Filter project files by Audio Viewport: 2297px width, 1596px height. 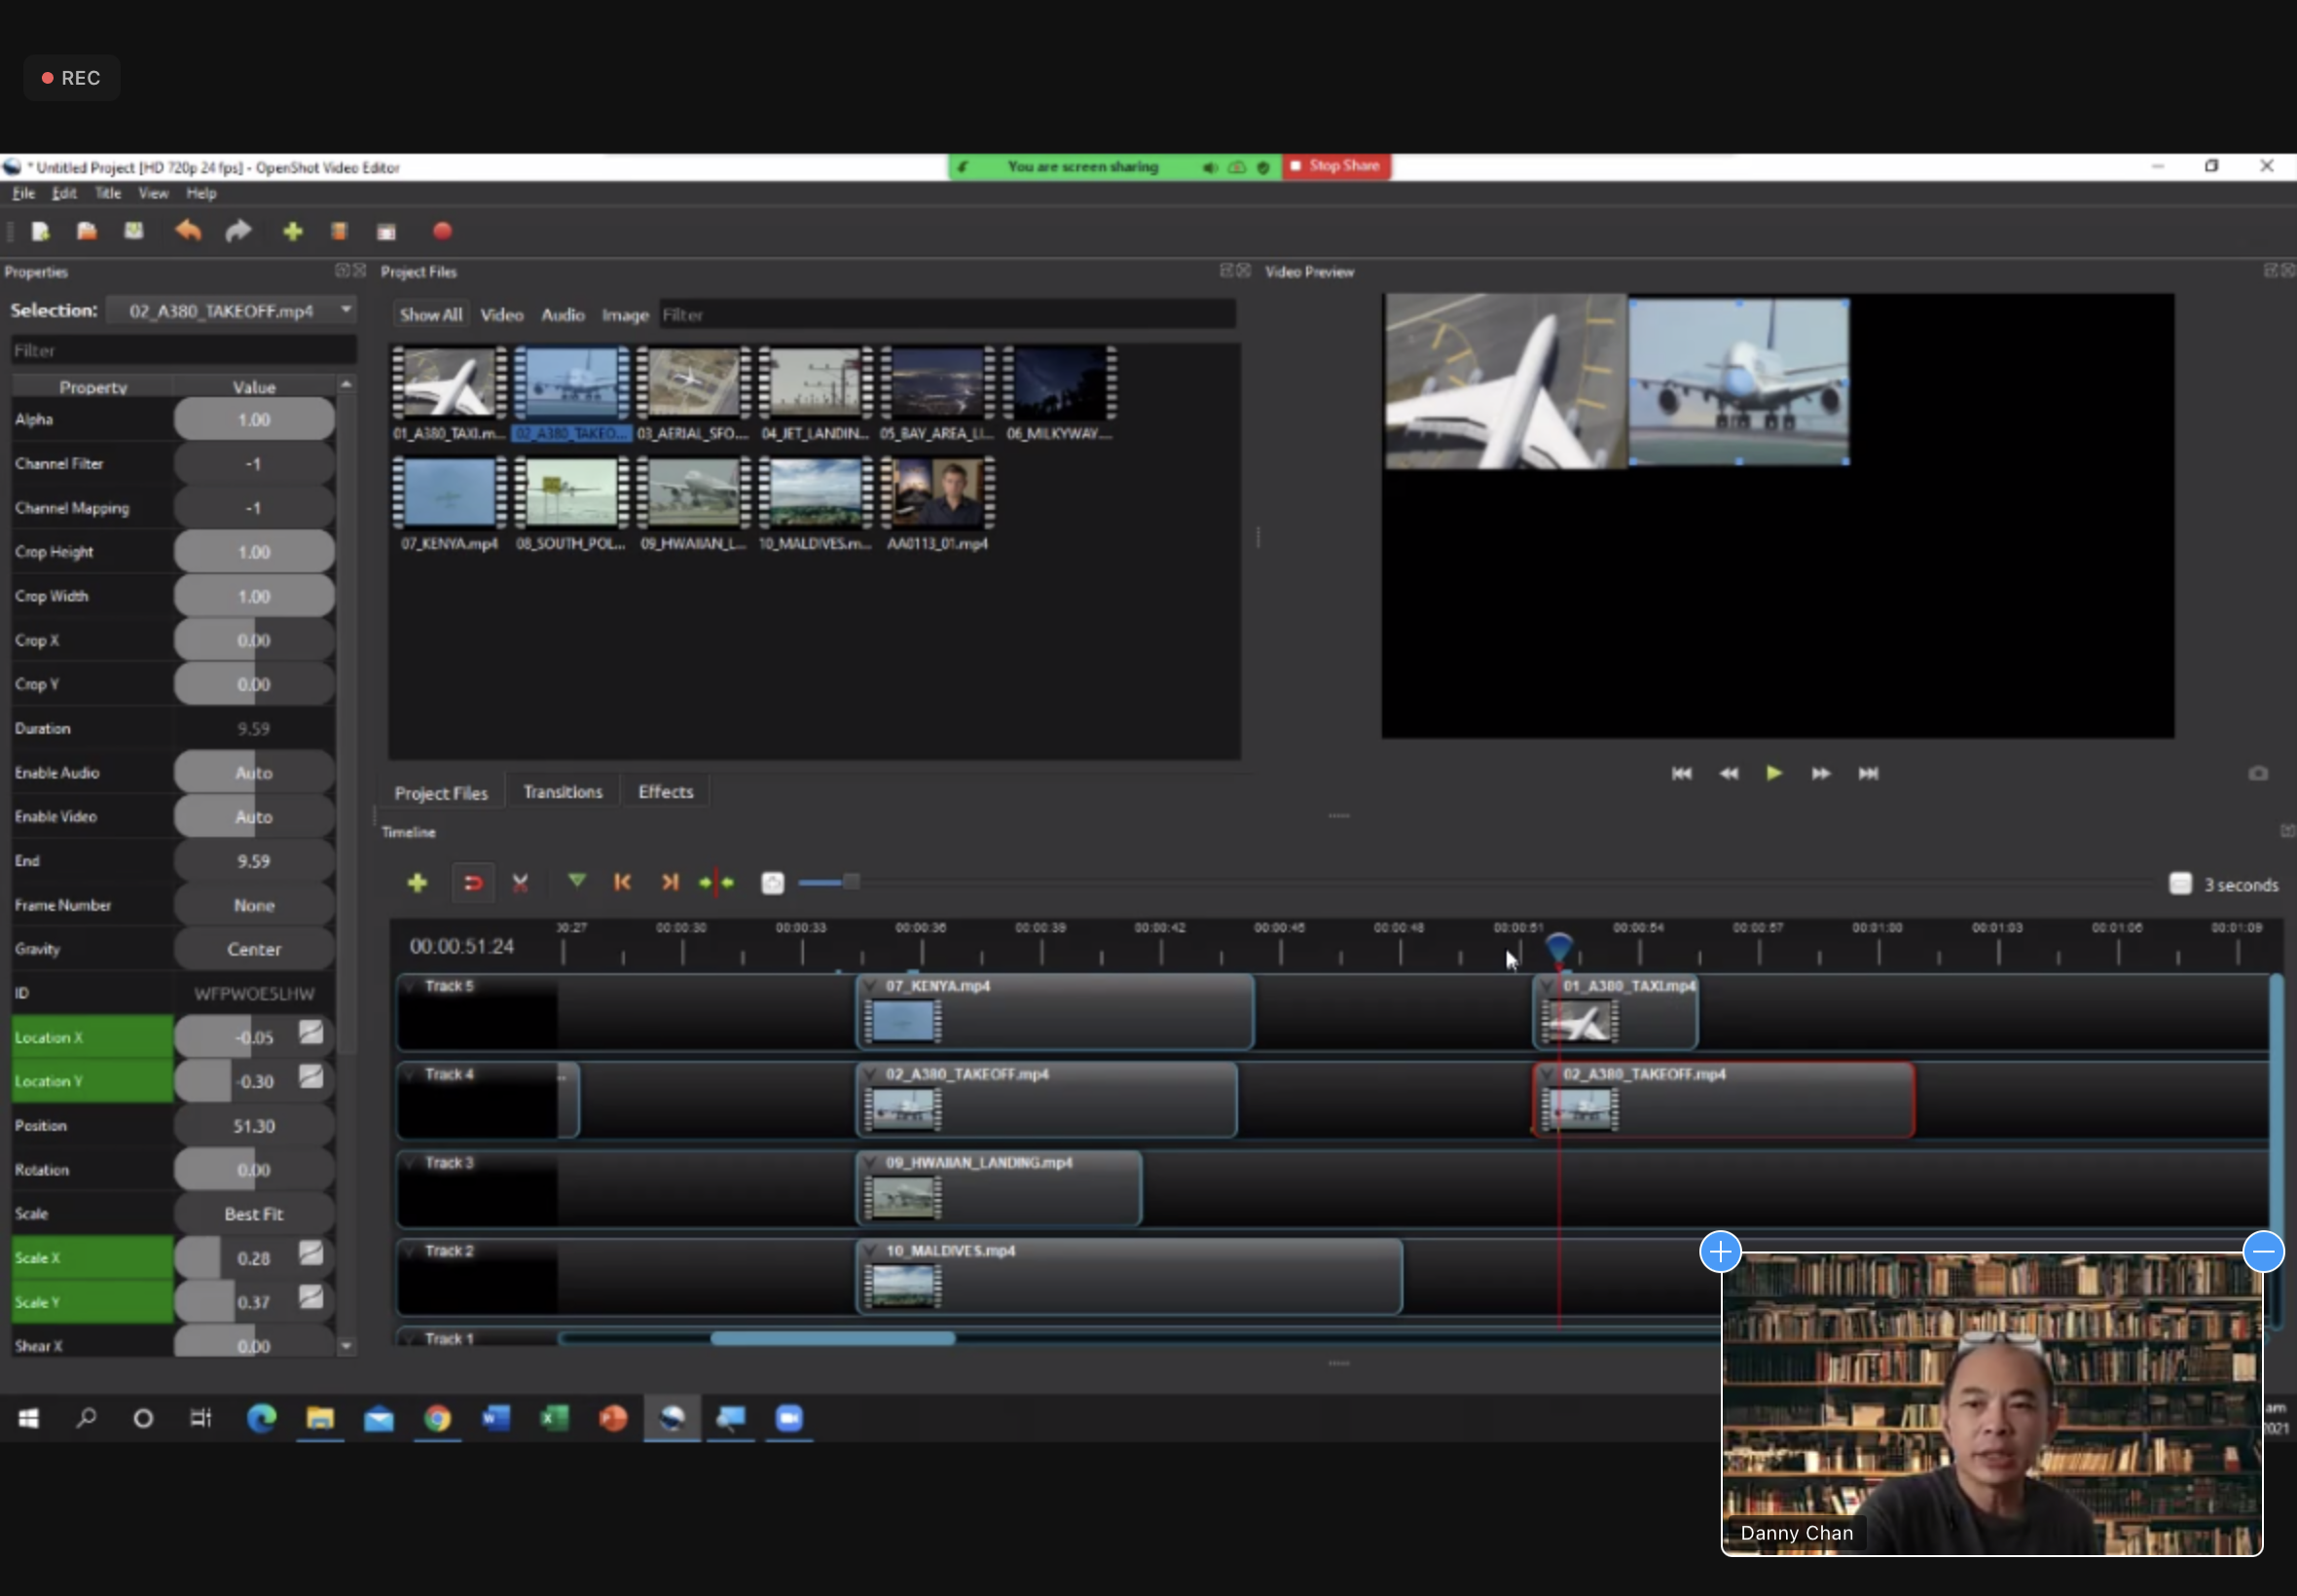click(563, 315)
